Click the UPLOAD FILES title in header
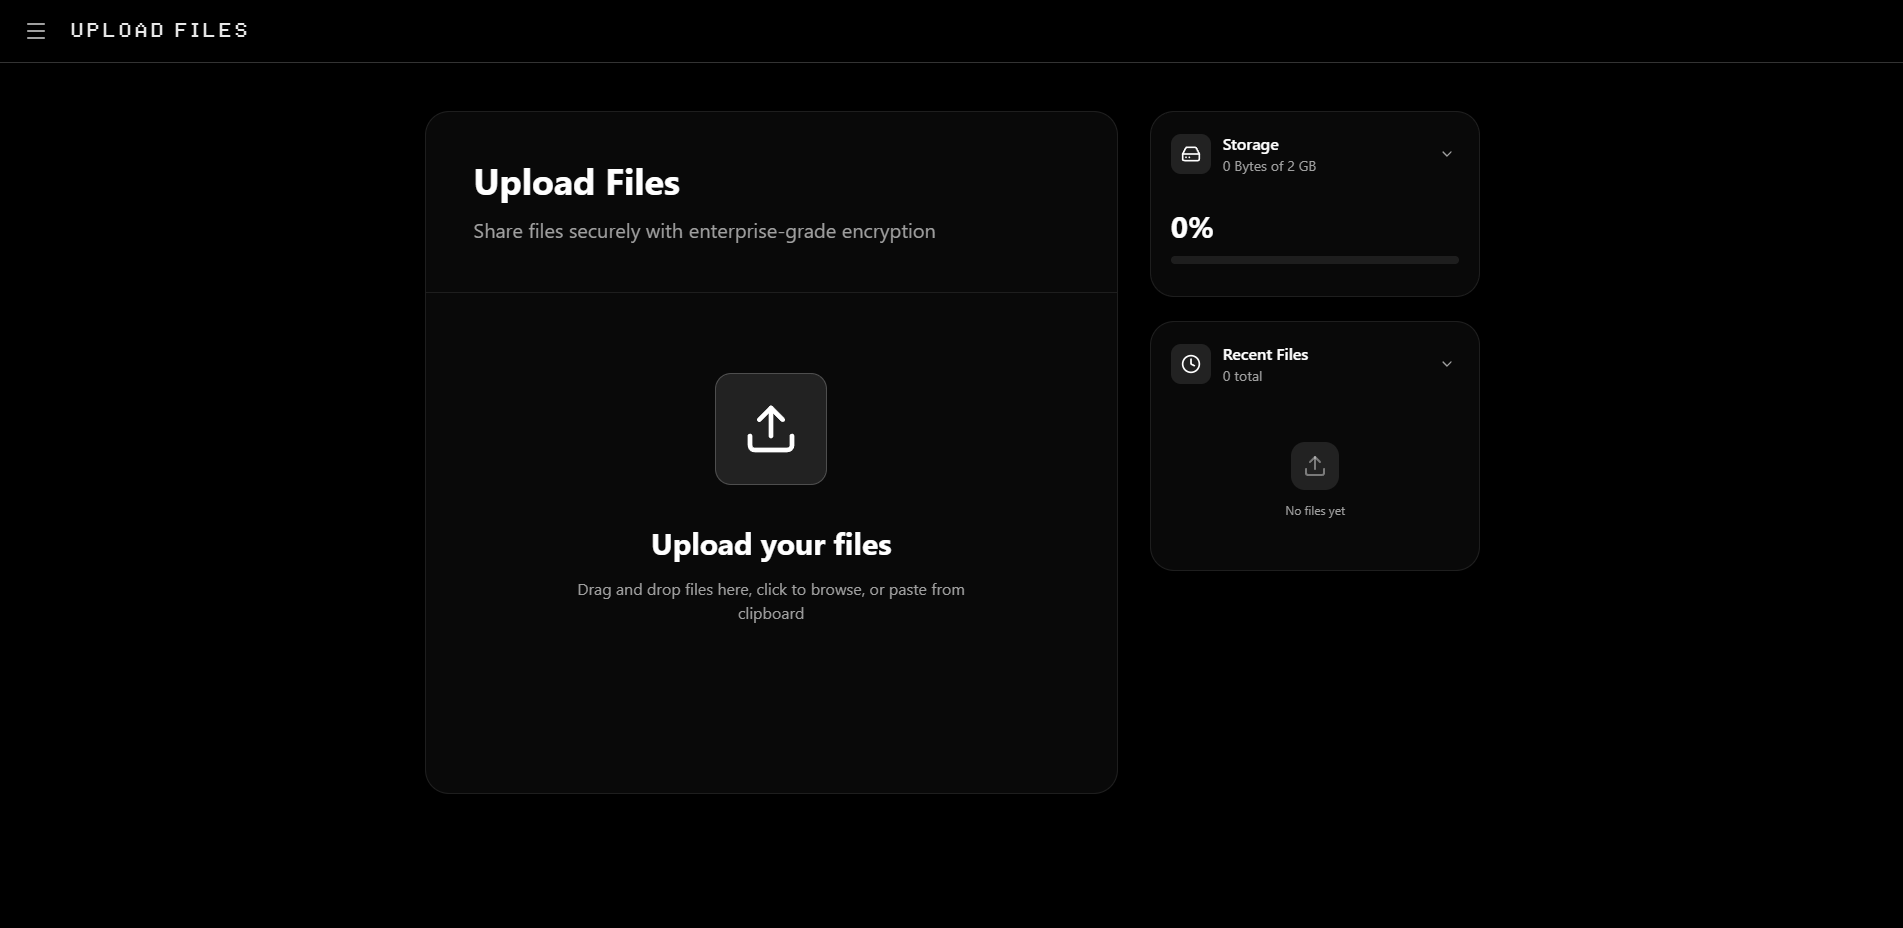This screenshot has height=928, width=1903. [158, 30]
